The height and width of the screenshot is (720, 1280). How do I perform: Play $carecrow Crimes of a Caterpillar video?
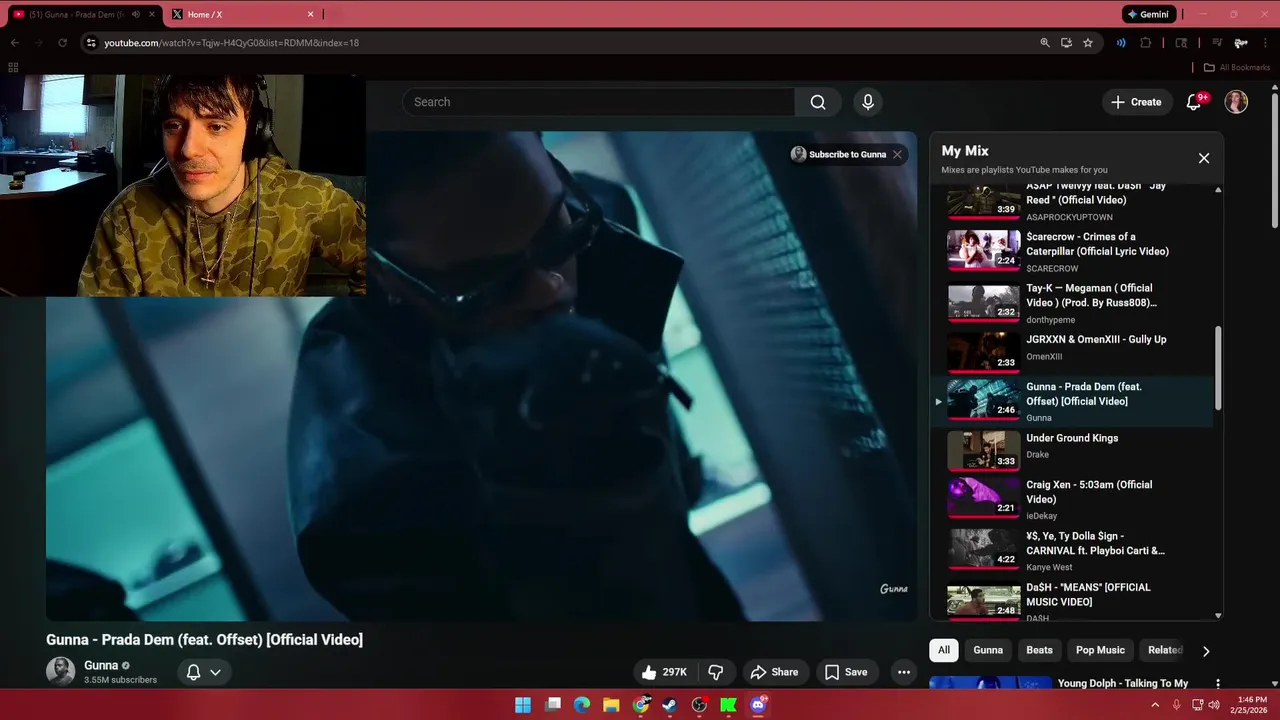click(x=1071, y=251)
